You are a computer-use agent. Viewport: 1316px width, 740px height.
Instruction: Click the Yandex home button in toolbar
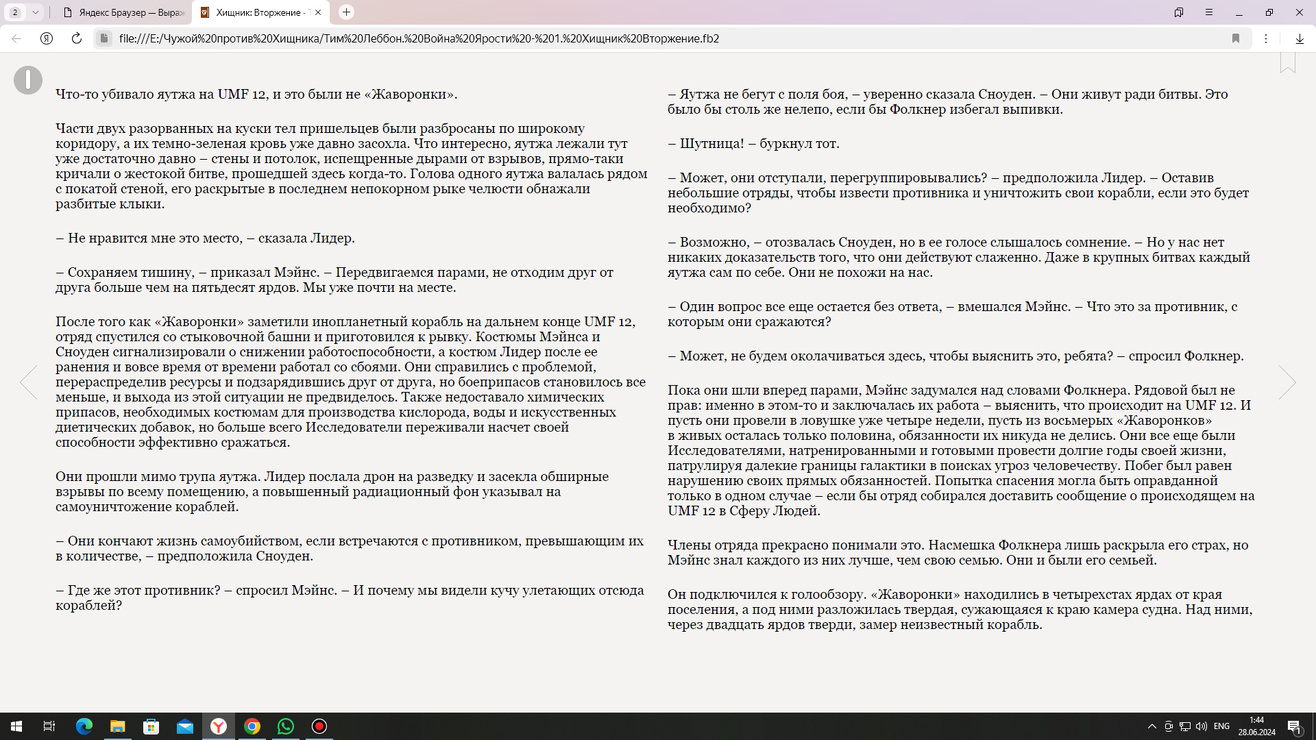click(x=46, y=38)
